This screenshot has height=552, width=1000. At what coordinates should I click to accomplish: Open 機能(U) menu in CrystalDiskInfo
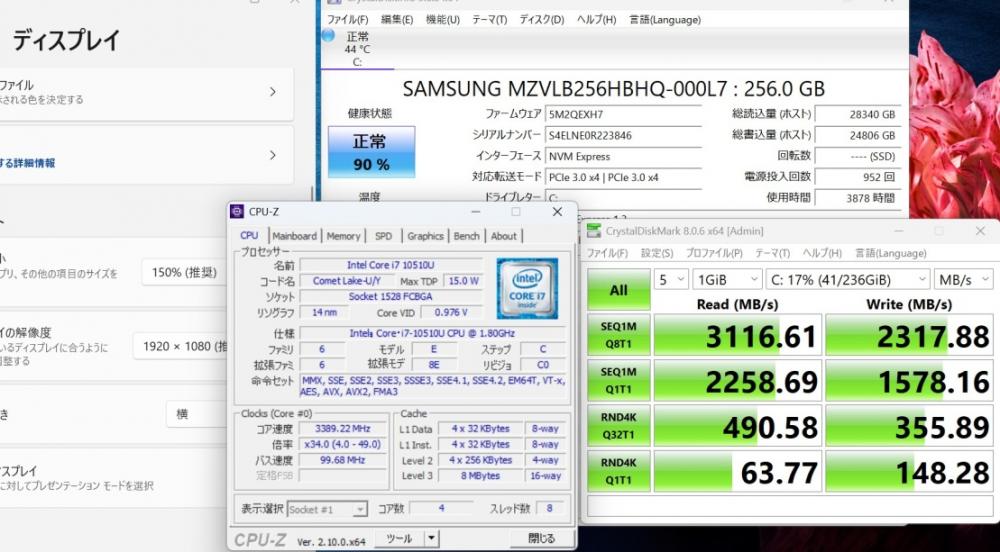(443, 20)
